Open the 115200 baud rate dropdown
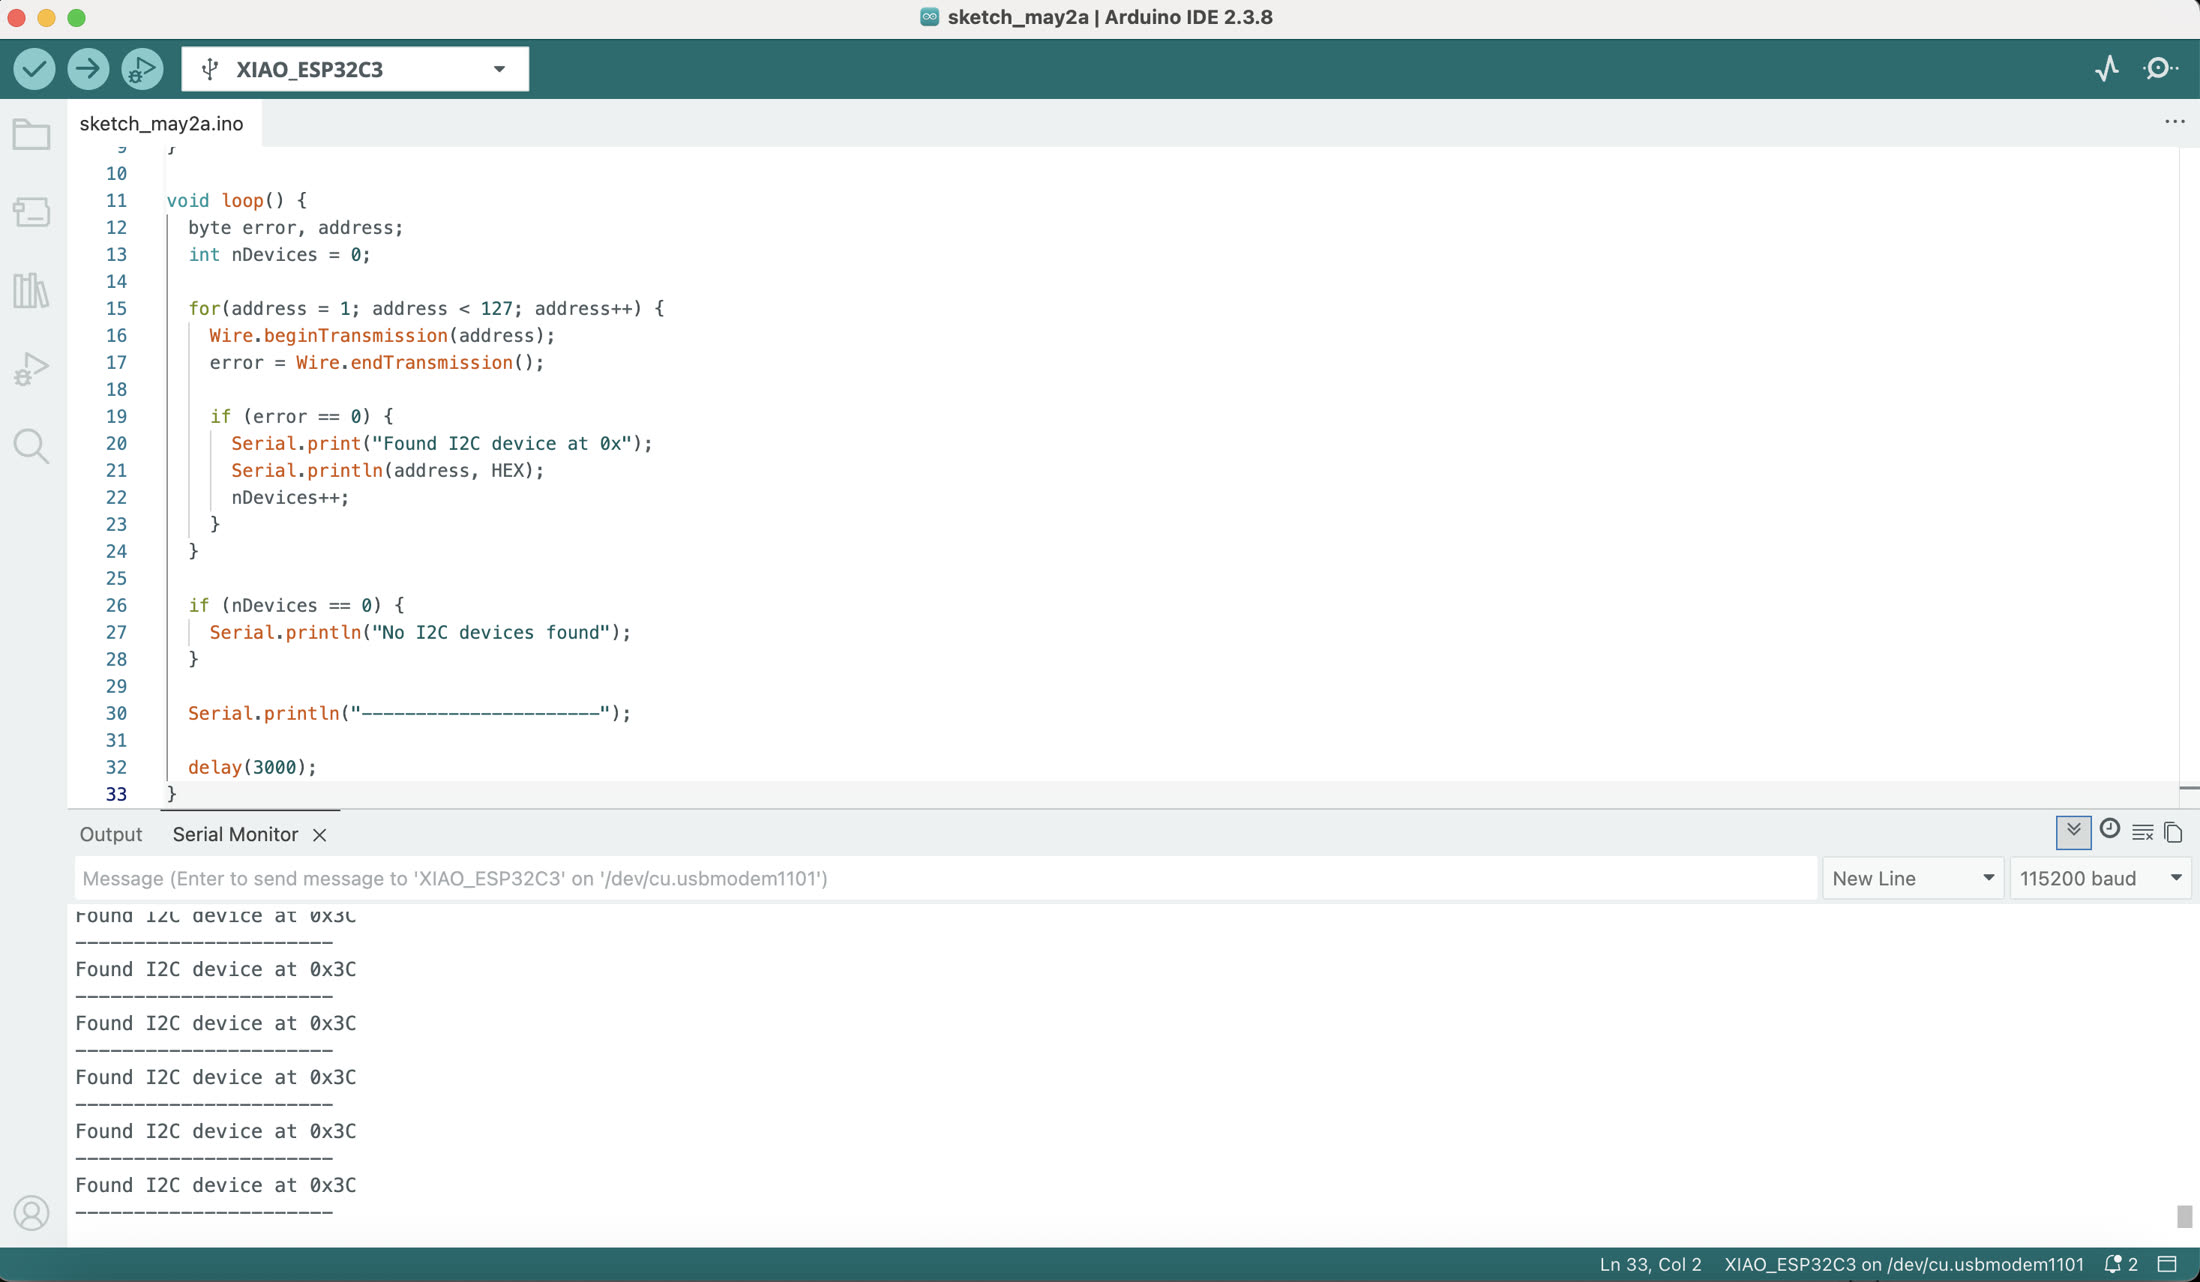The image size is (2200, 1282). pyautogui.click(x=2100, y=878)
